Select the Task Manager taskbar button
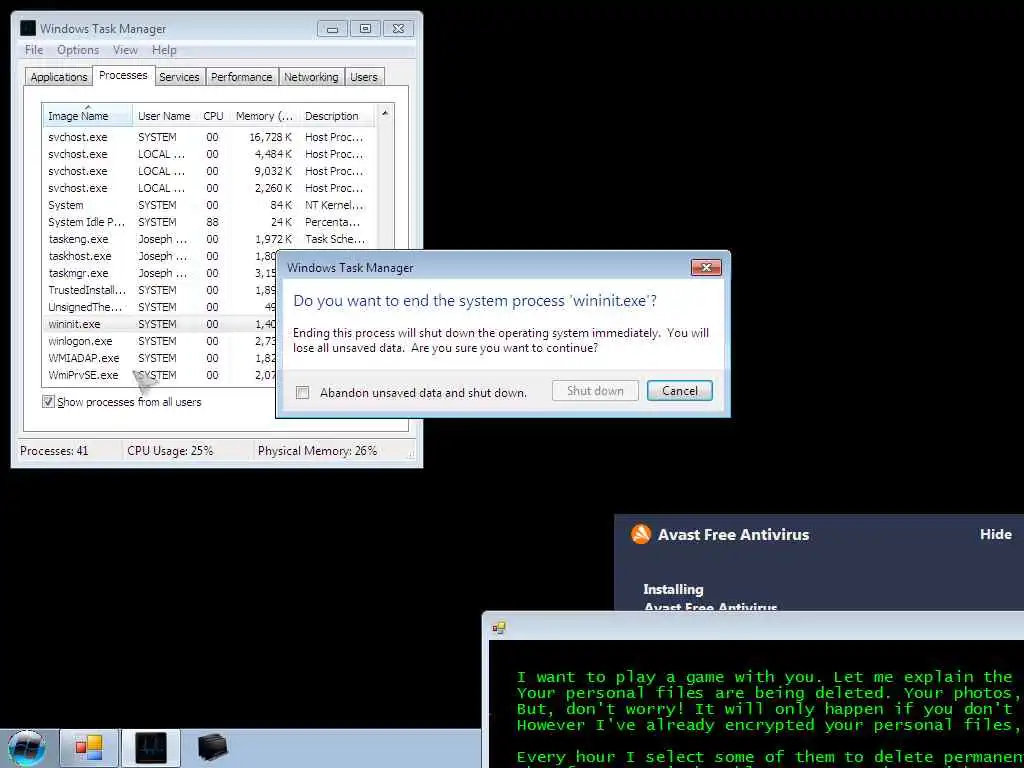This screenshot has width=1024, height=768. pyautogui.click(x=151, y=748)
